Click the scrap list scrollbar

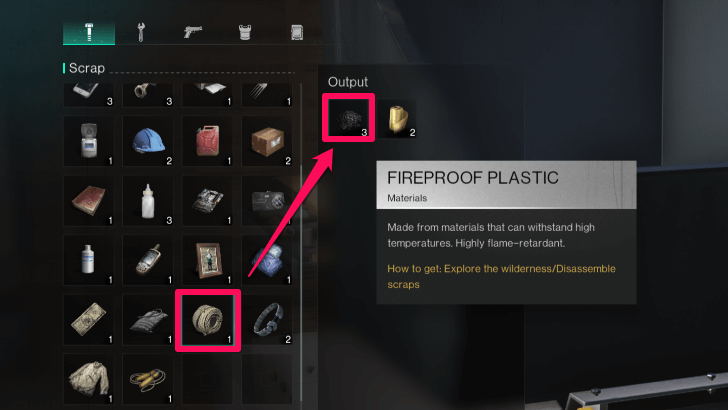click(x=302, y=241)
